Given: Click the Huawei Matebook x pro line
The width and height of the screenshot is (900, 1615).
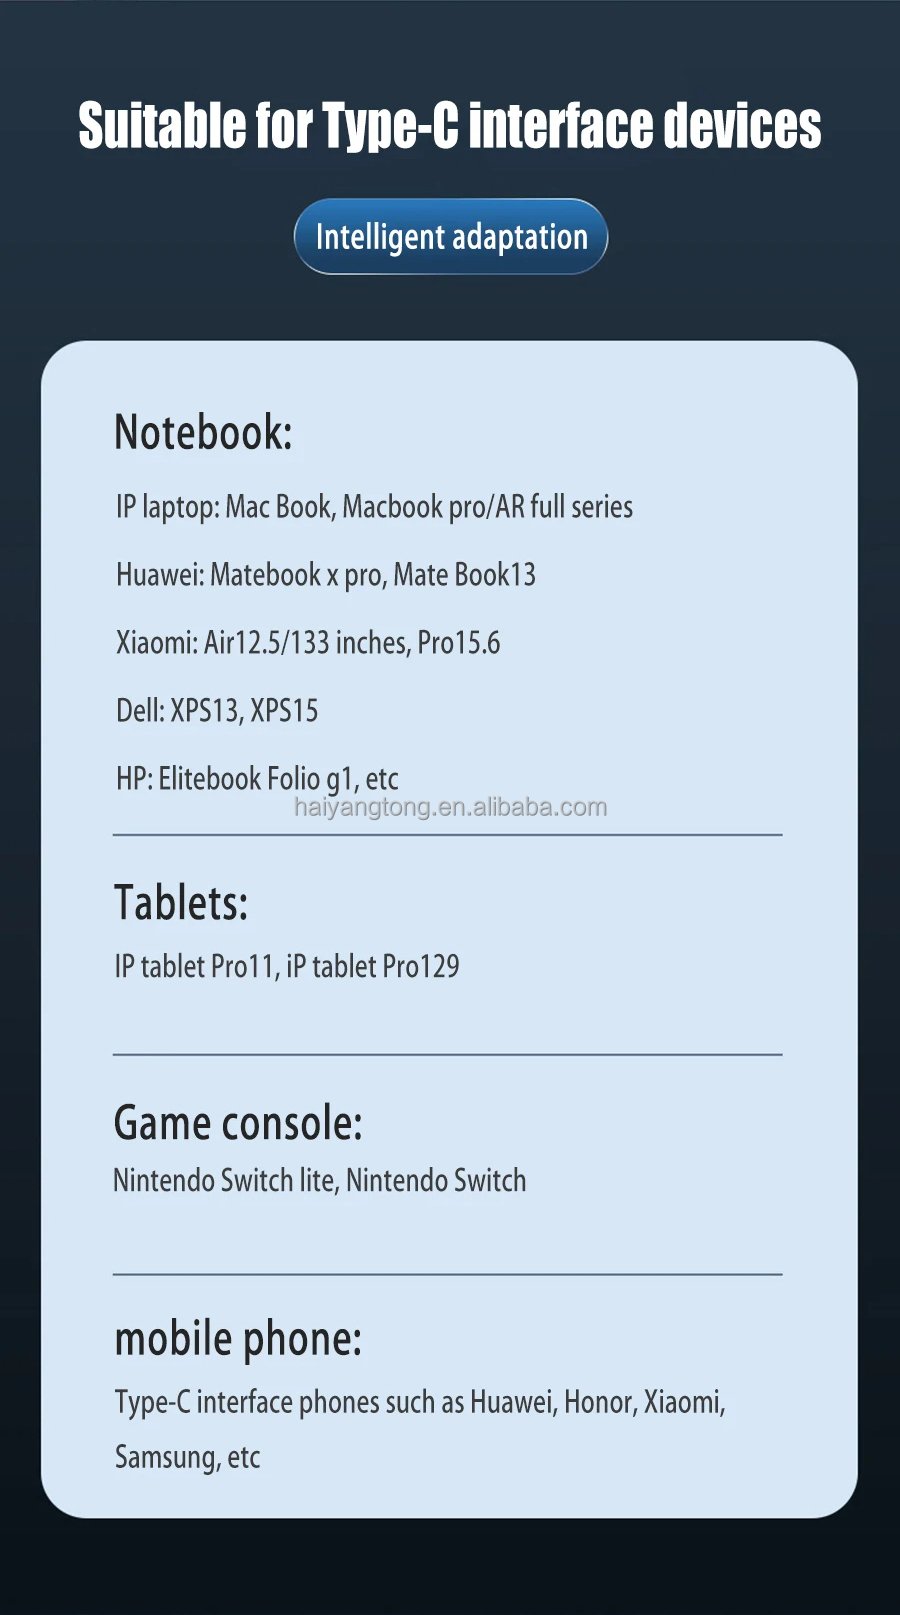Looking at the screenshot, I should [x=326, y=575].
